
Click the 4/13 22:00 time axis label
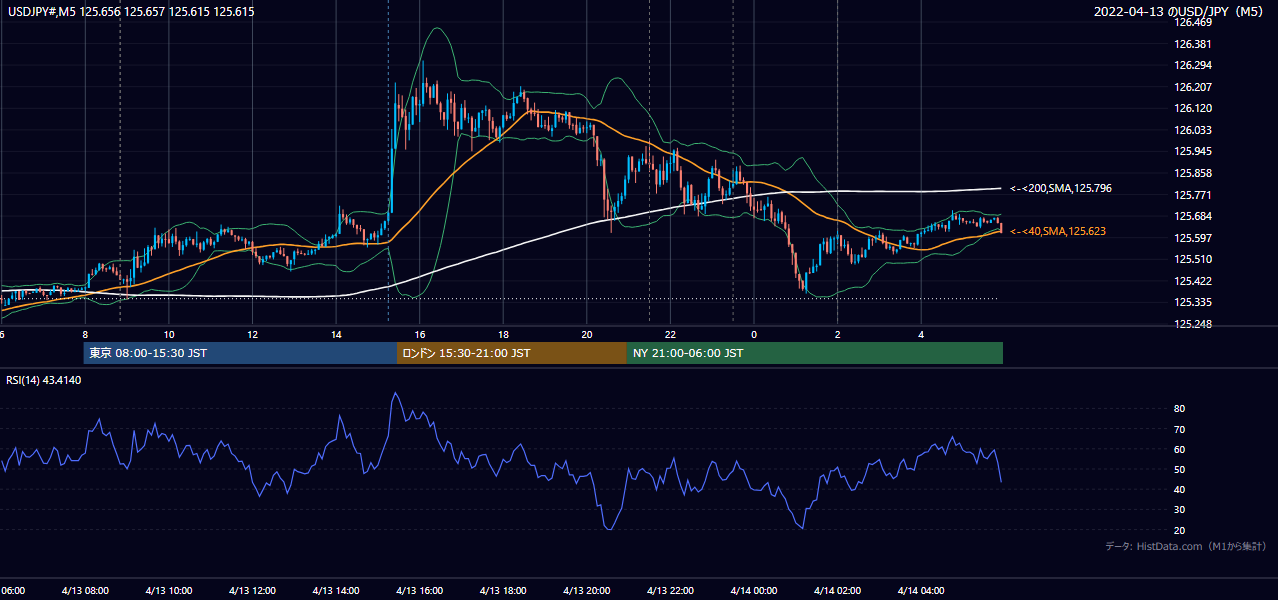670,590
